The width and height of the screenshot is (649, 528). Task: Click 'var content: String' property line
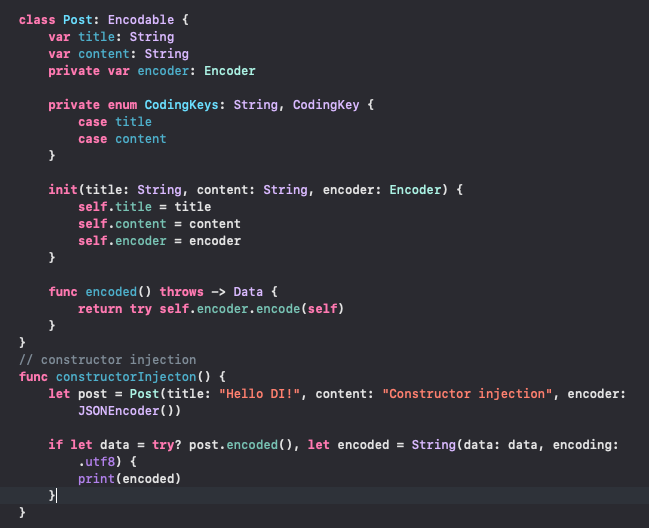118,54
